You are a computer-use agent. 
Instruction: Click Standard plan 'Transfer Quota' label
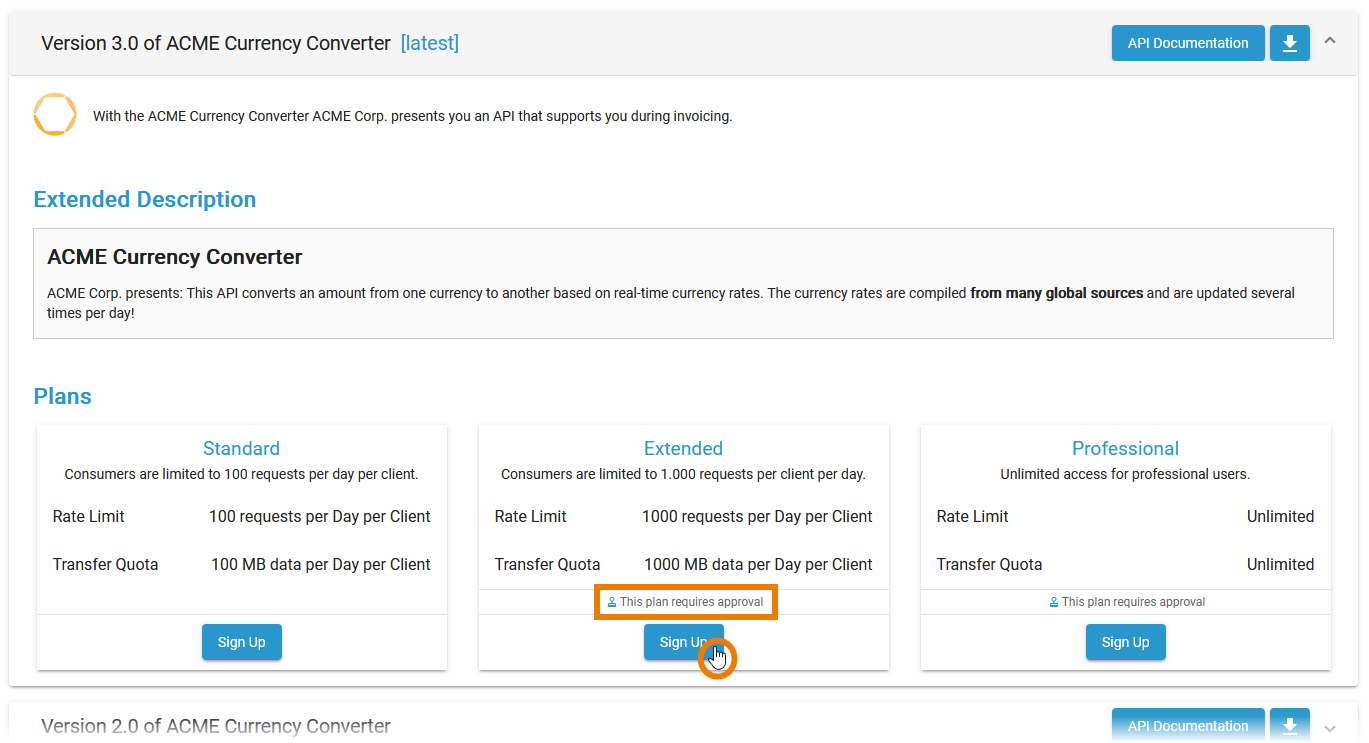pyautogui.click(x=106, y=564)
